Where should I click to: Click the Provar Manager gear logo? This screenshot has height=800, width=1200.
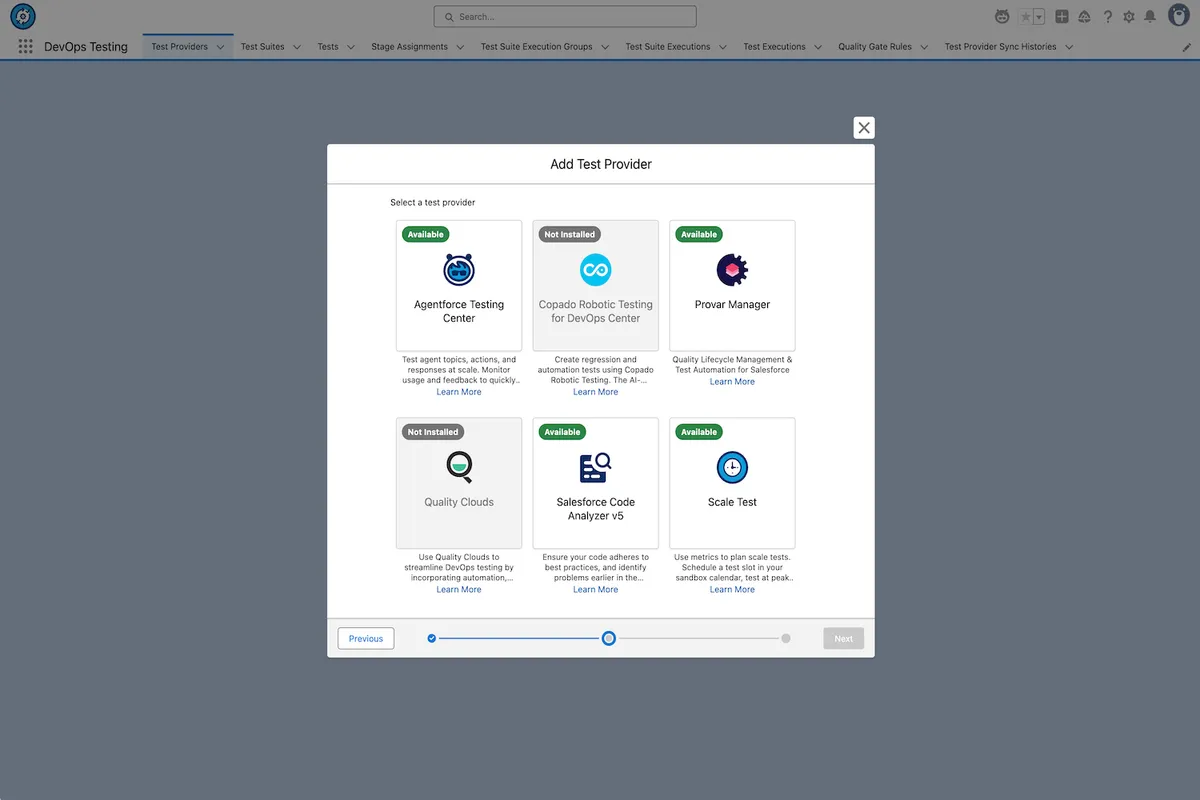pos(732,269)
